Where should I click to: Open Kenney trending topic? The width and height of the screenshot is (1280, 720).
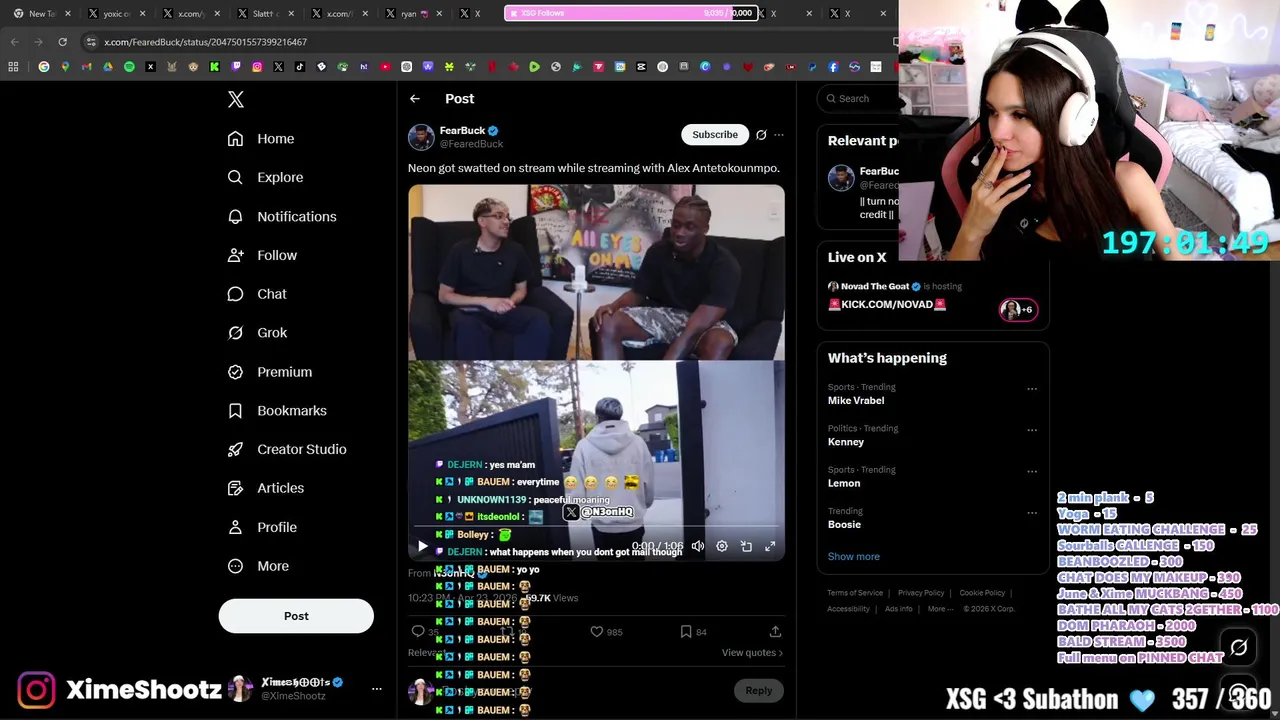click(x=846, y=441)
